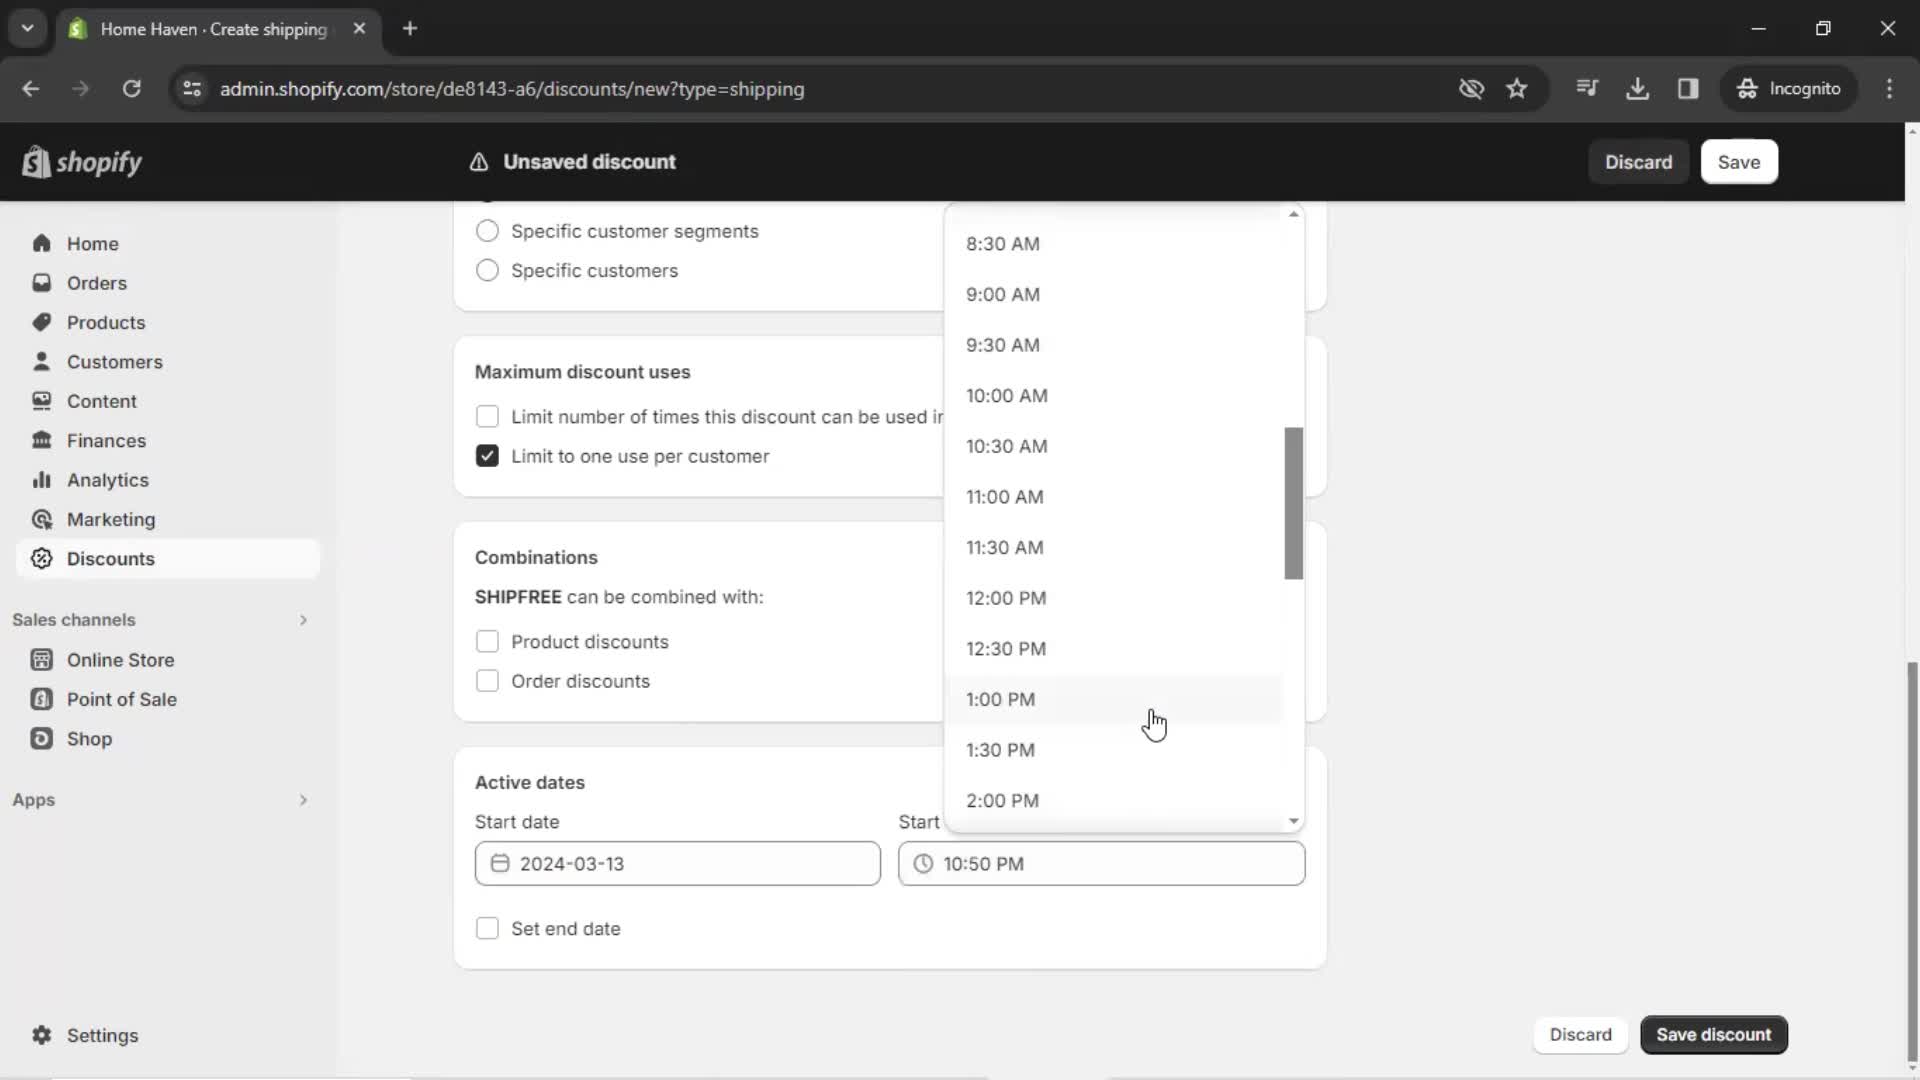Click Discard button to cancel changes
1920x1080 pixels.
pos(1639,161)
